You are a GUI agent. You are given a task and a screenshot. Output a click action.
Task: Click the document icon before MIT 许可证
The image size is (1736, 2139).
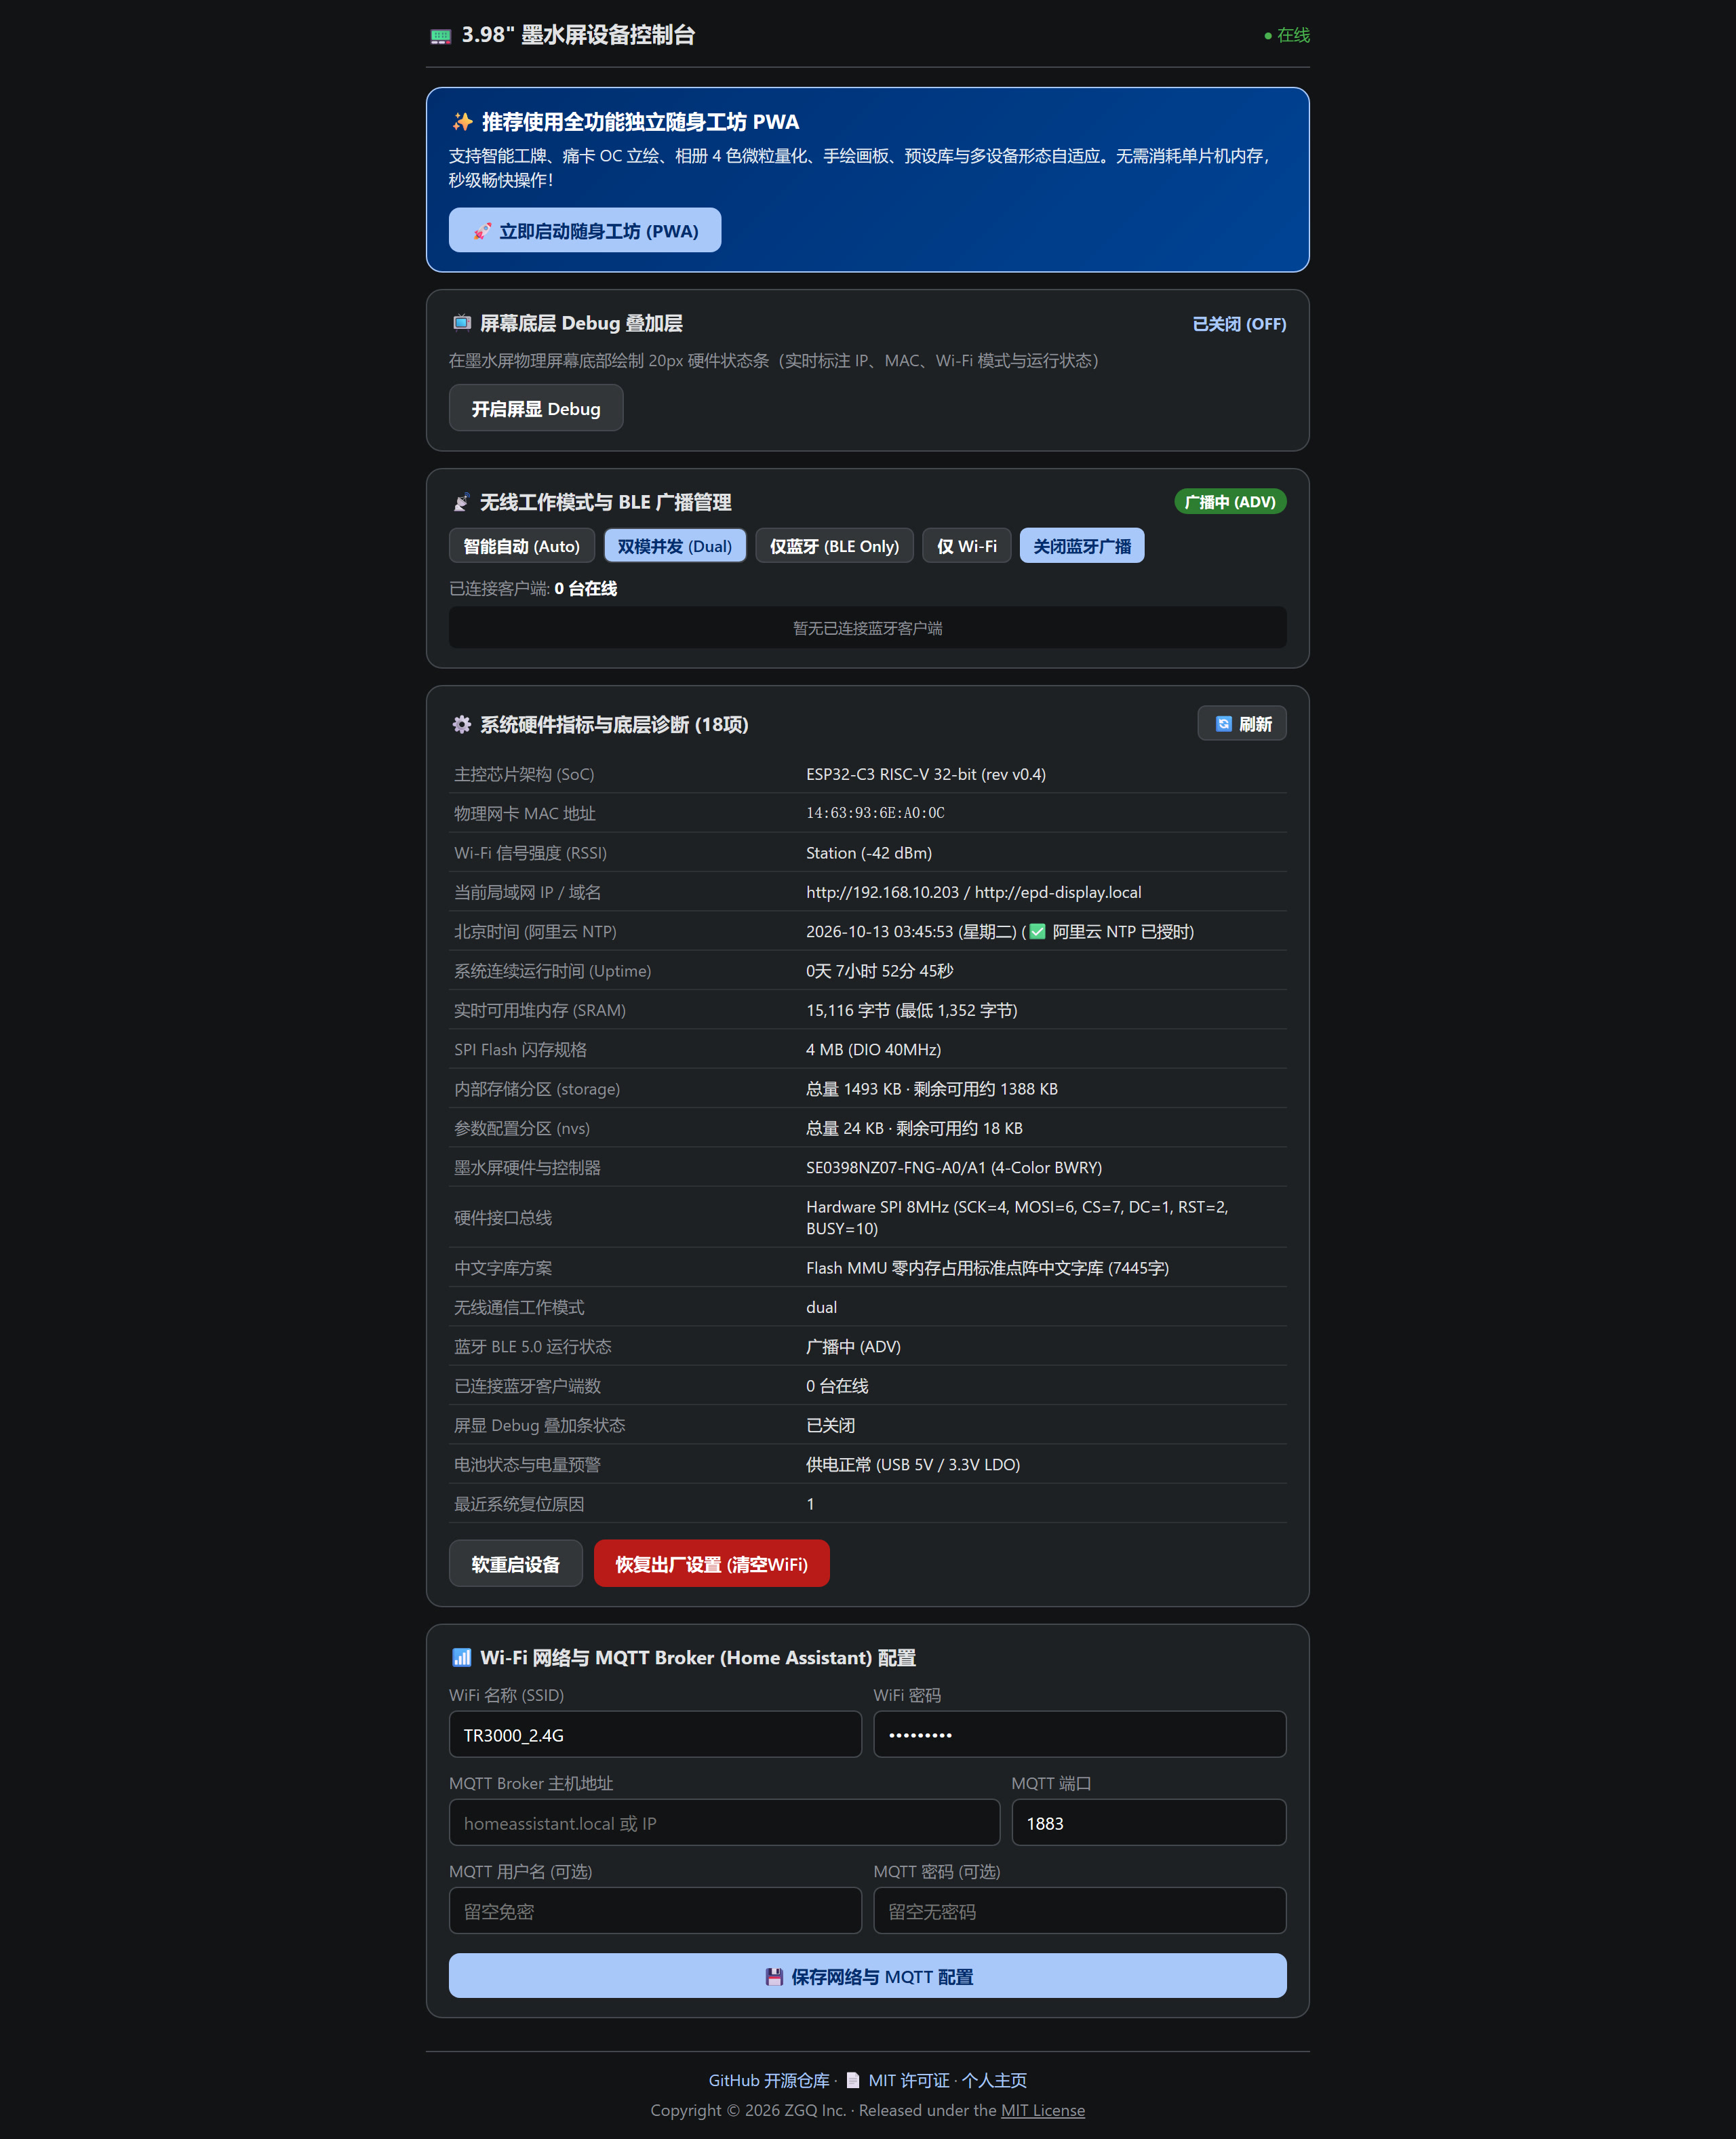(852, 2080)
